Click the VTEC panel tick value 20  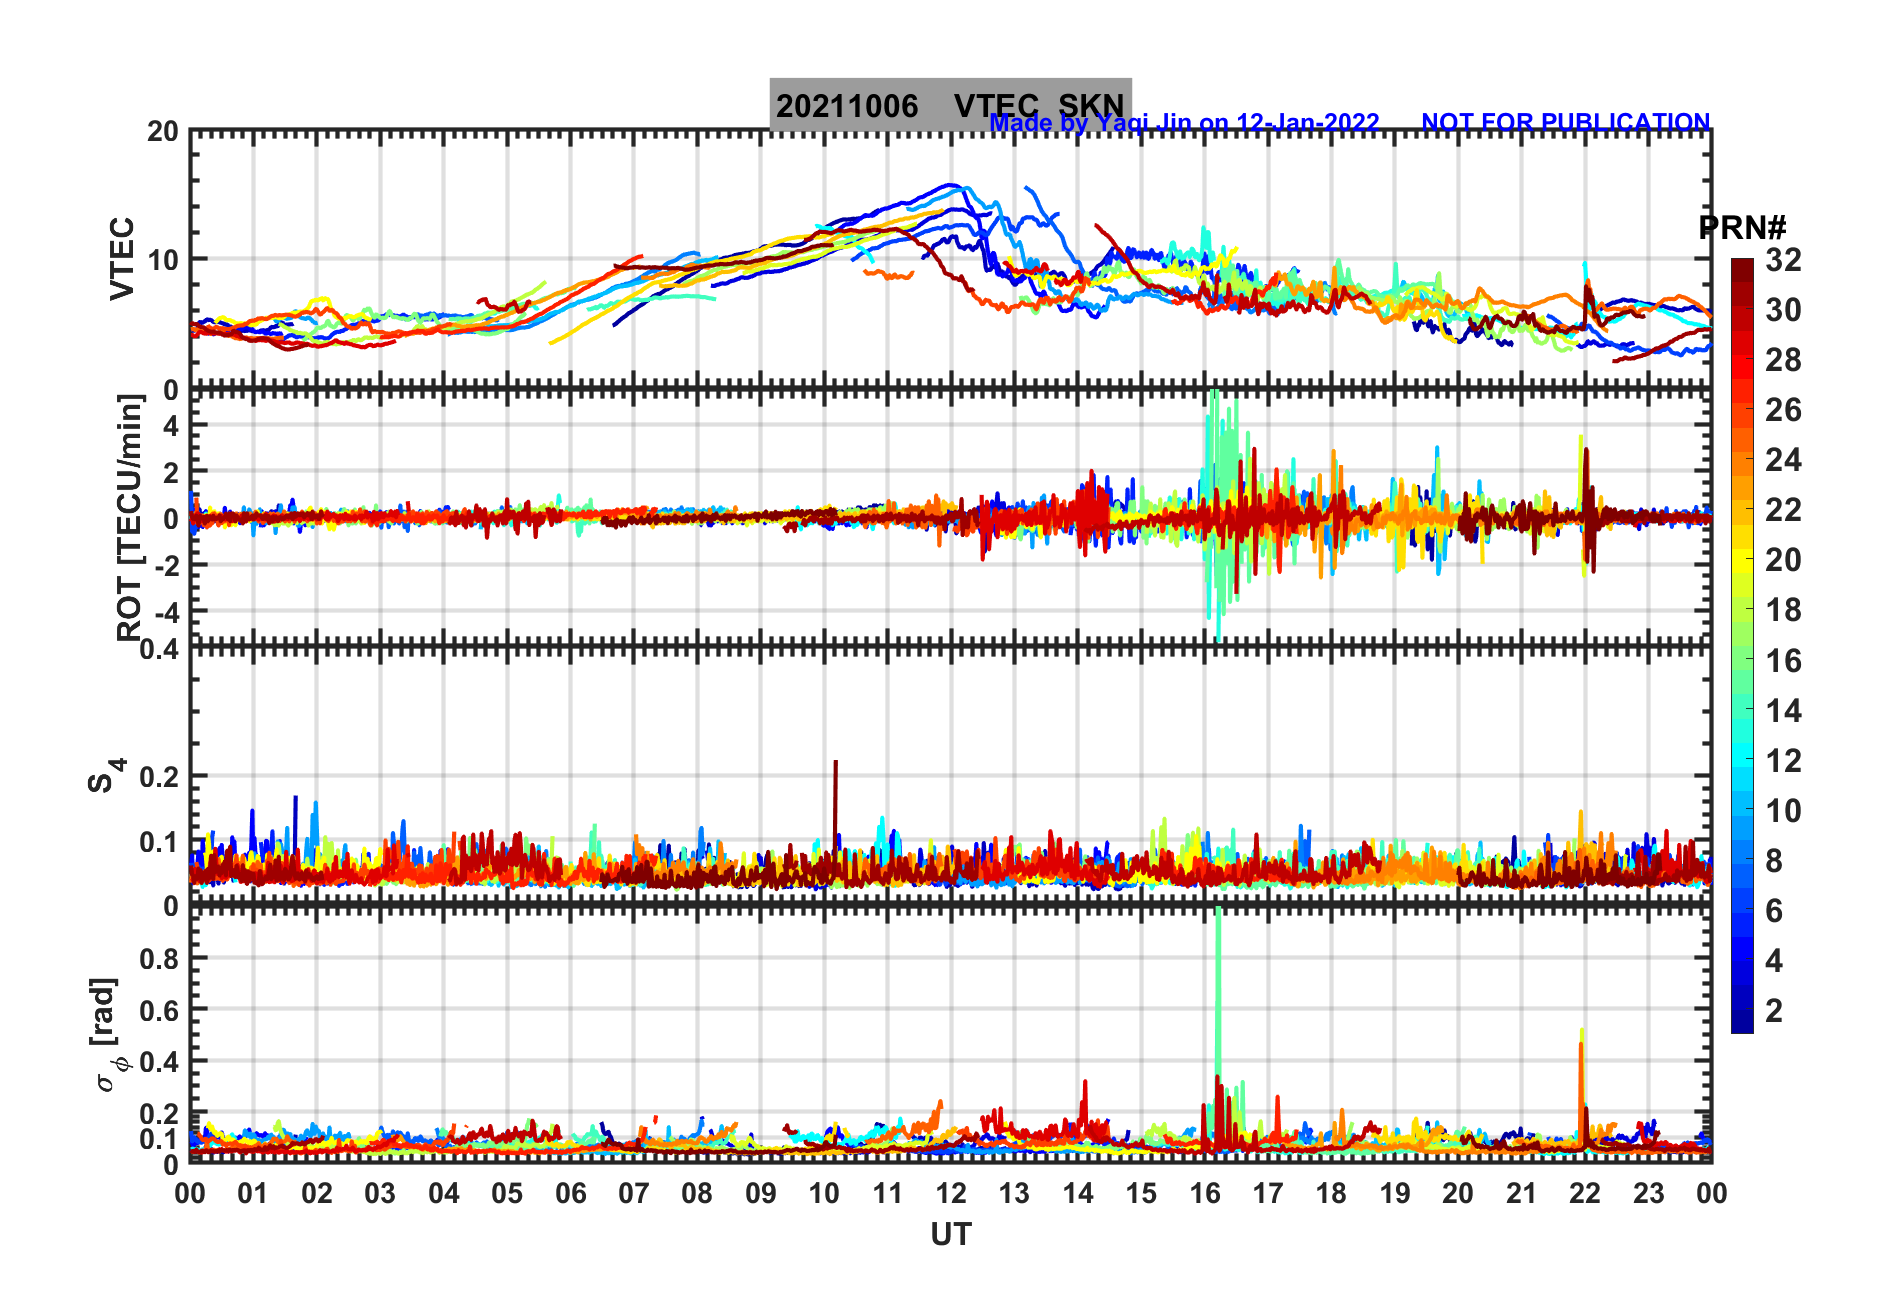coord(163,132)
